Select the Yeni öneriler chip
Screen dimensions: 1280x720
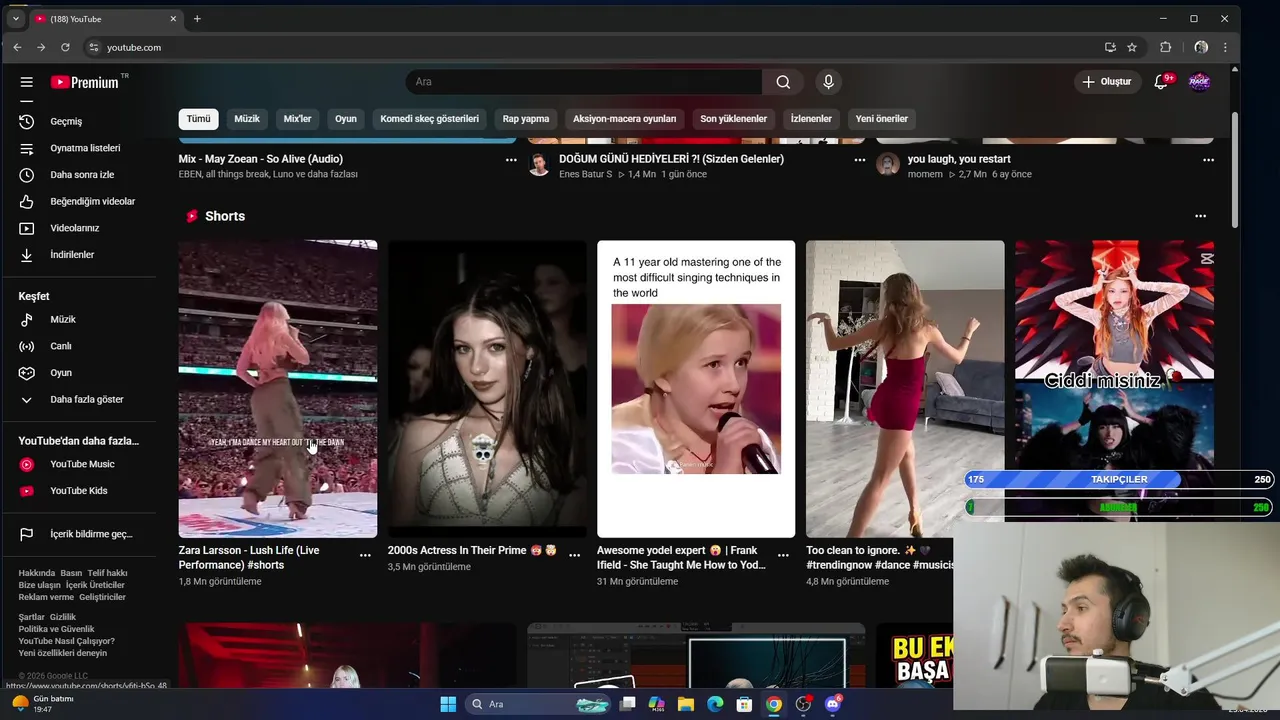(x=882, y=119)
